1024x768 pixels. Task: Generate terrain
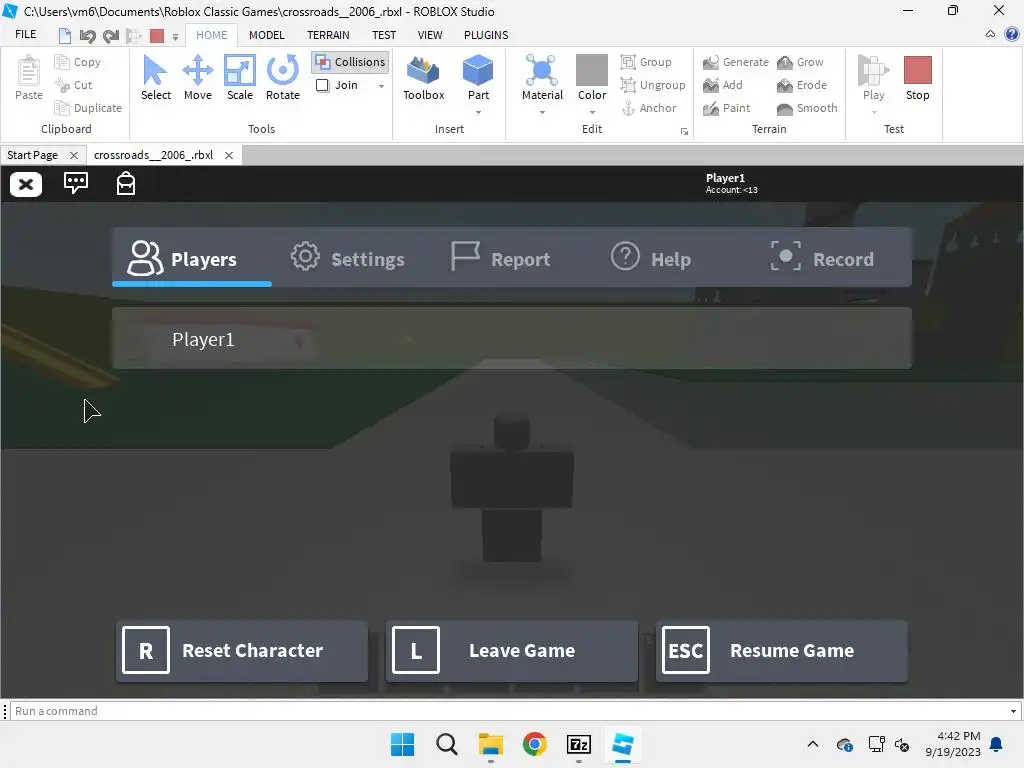coord(736,62)
